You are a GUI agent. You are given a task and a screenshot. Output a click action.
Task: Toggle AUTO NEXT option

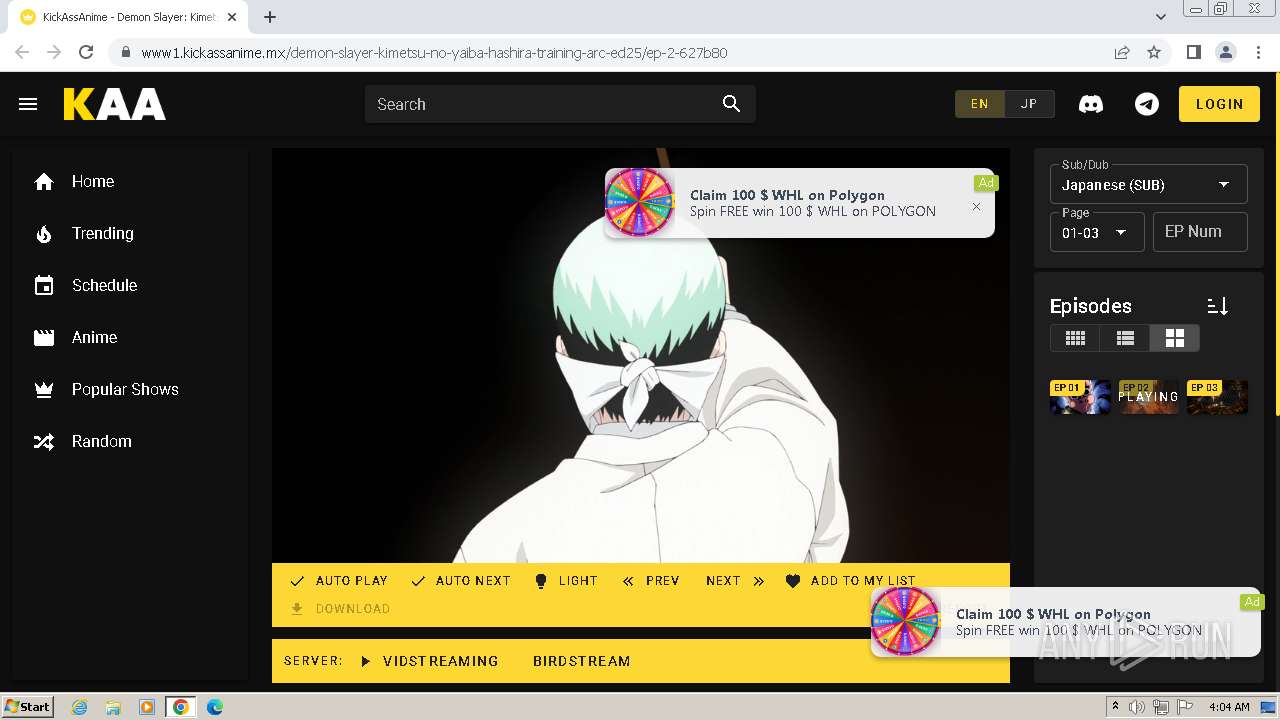(x=460, y=581)
